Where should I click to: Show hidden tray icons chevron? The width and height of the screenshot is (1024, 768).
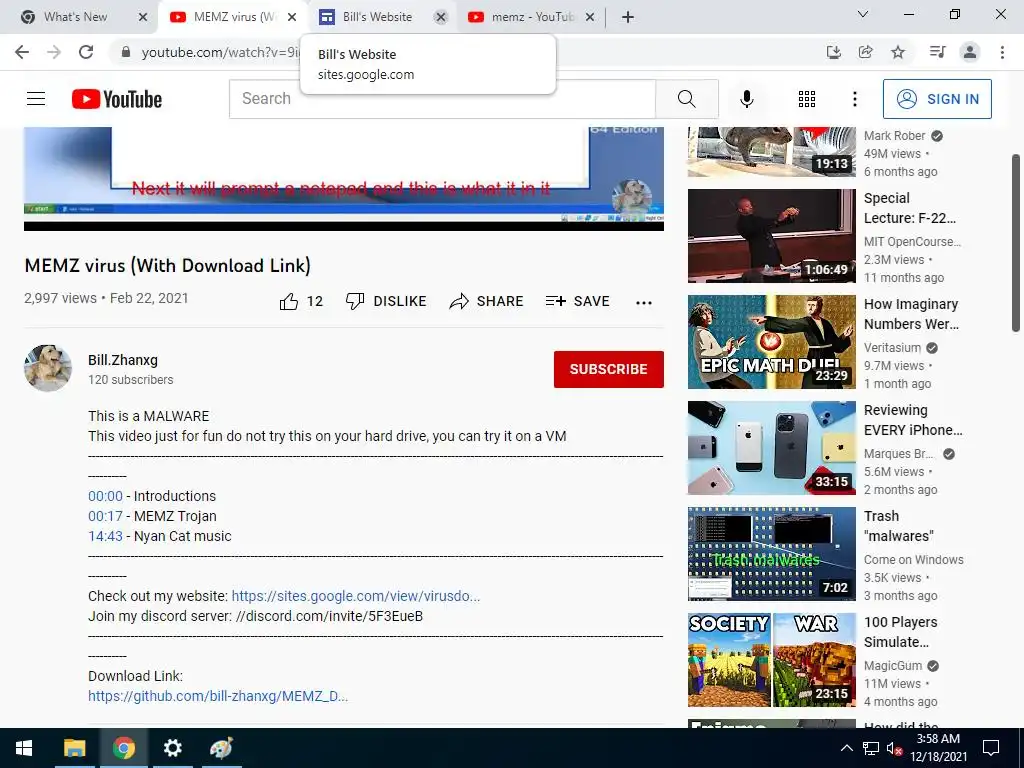click(846, 748)
